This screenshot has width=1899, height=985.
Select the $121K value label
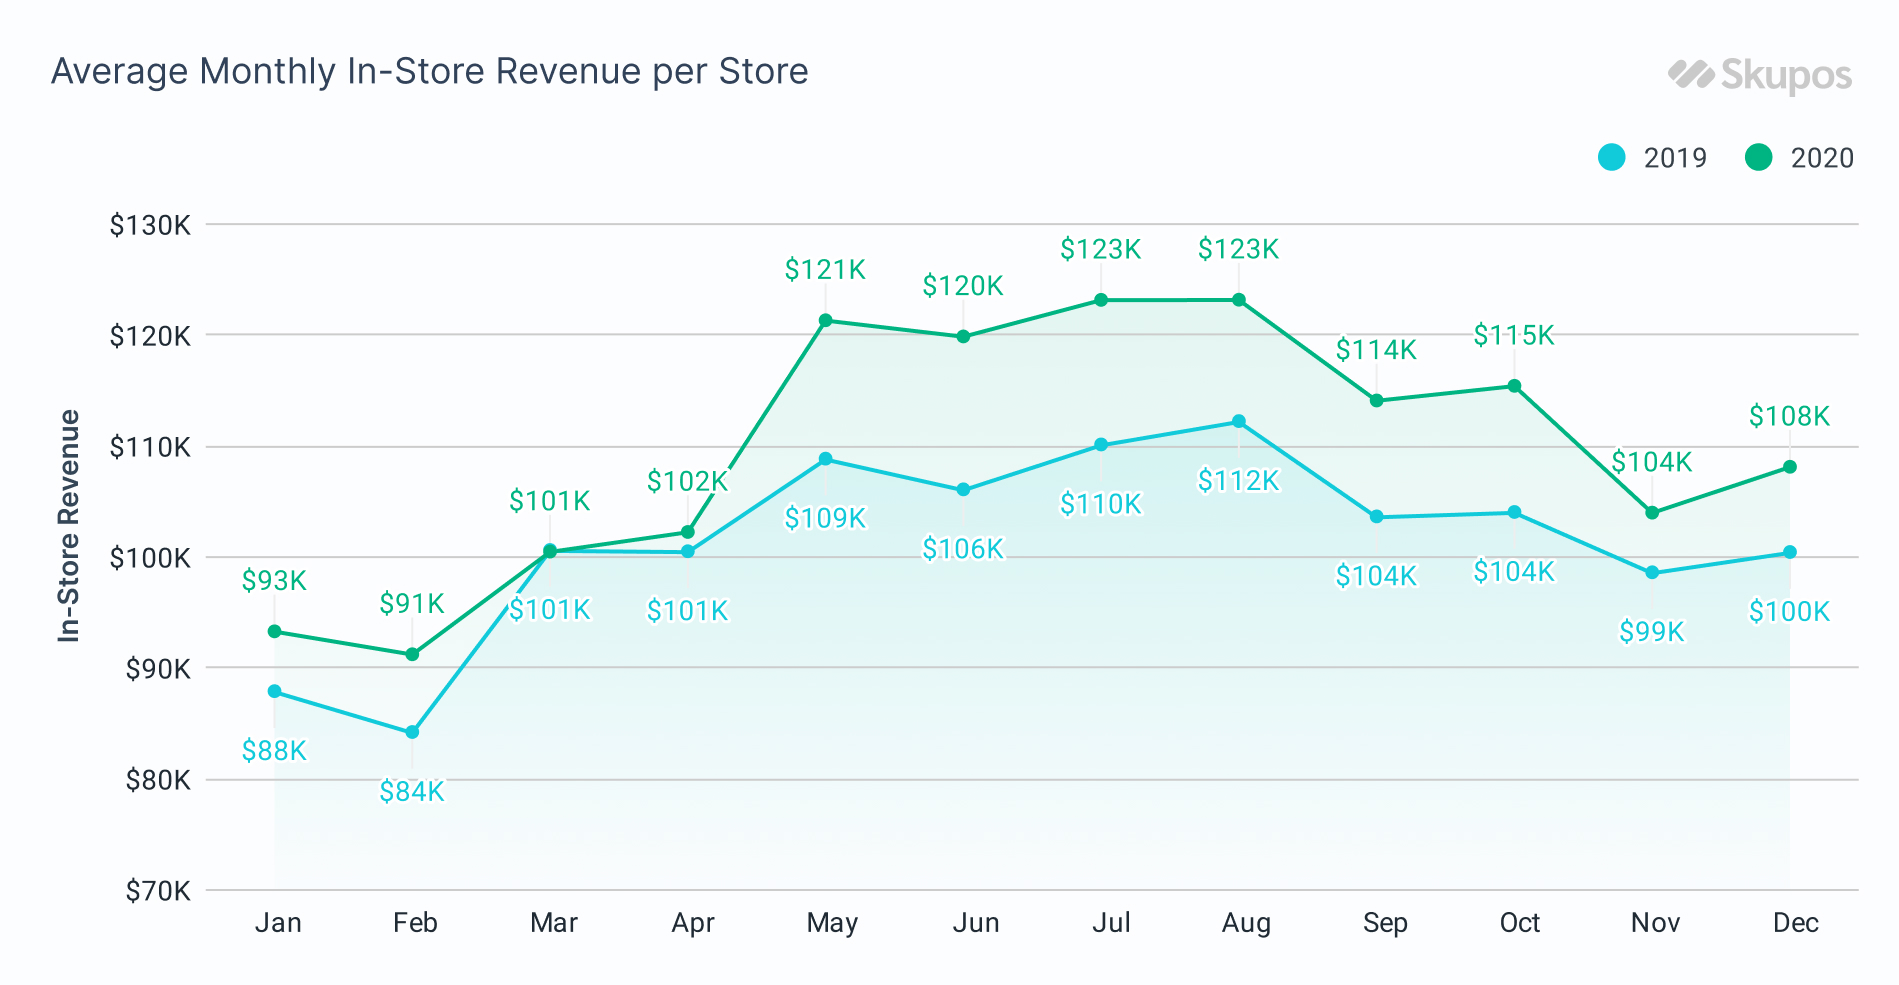[x=825, y=270]
